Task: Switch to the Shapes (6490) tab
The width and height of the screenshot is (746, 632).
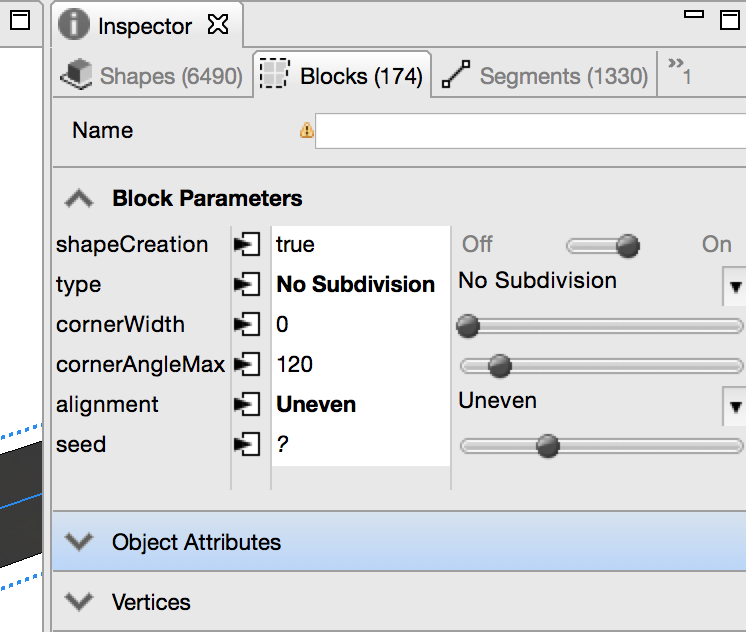Action: click(152, 76)
